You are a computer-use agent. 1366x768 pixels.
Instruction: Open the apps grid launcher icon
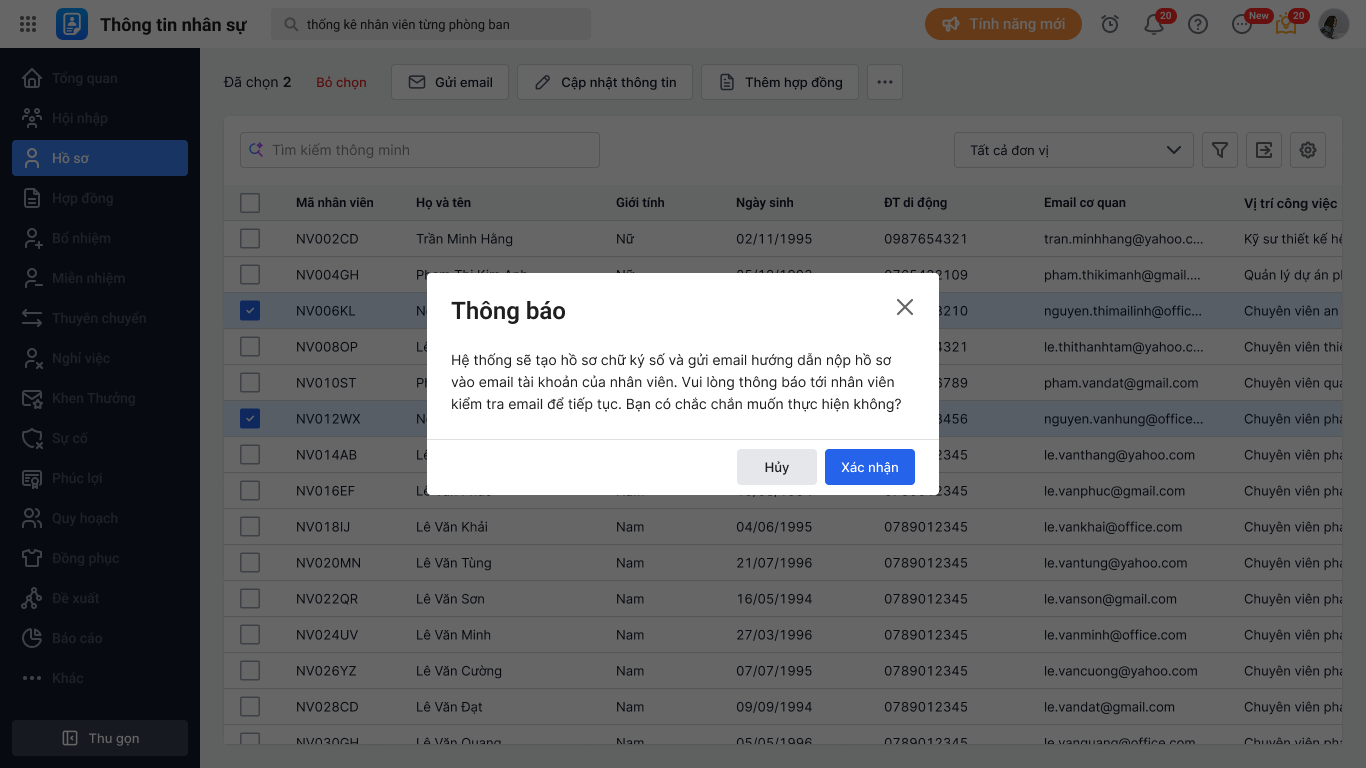point(28,24)
